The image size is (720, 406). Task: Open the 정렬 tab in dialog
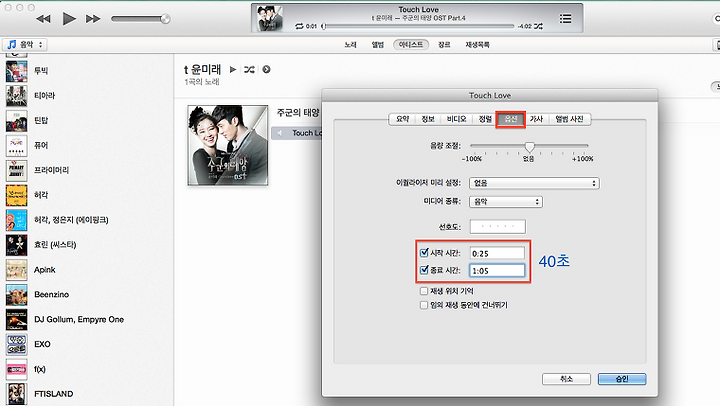pyautogui.click(x=485, y=119)
